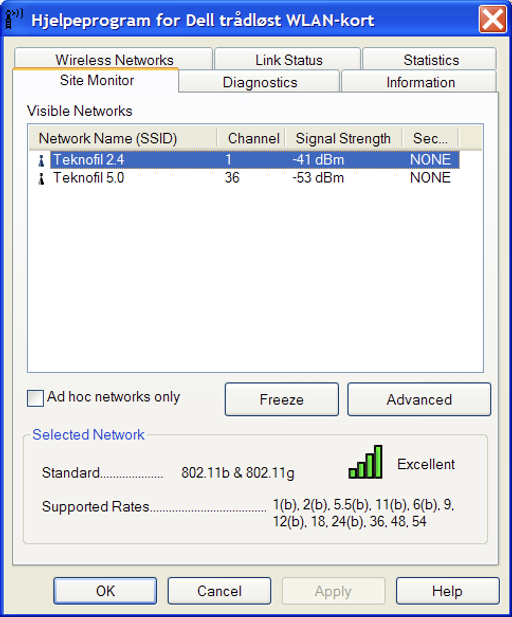Click channel 36 cell
Image resolution: width=512 pixels, height=617 pixels.
coord(232,178)
